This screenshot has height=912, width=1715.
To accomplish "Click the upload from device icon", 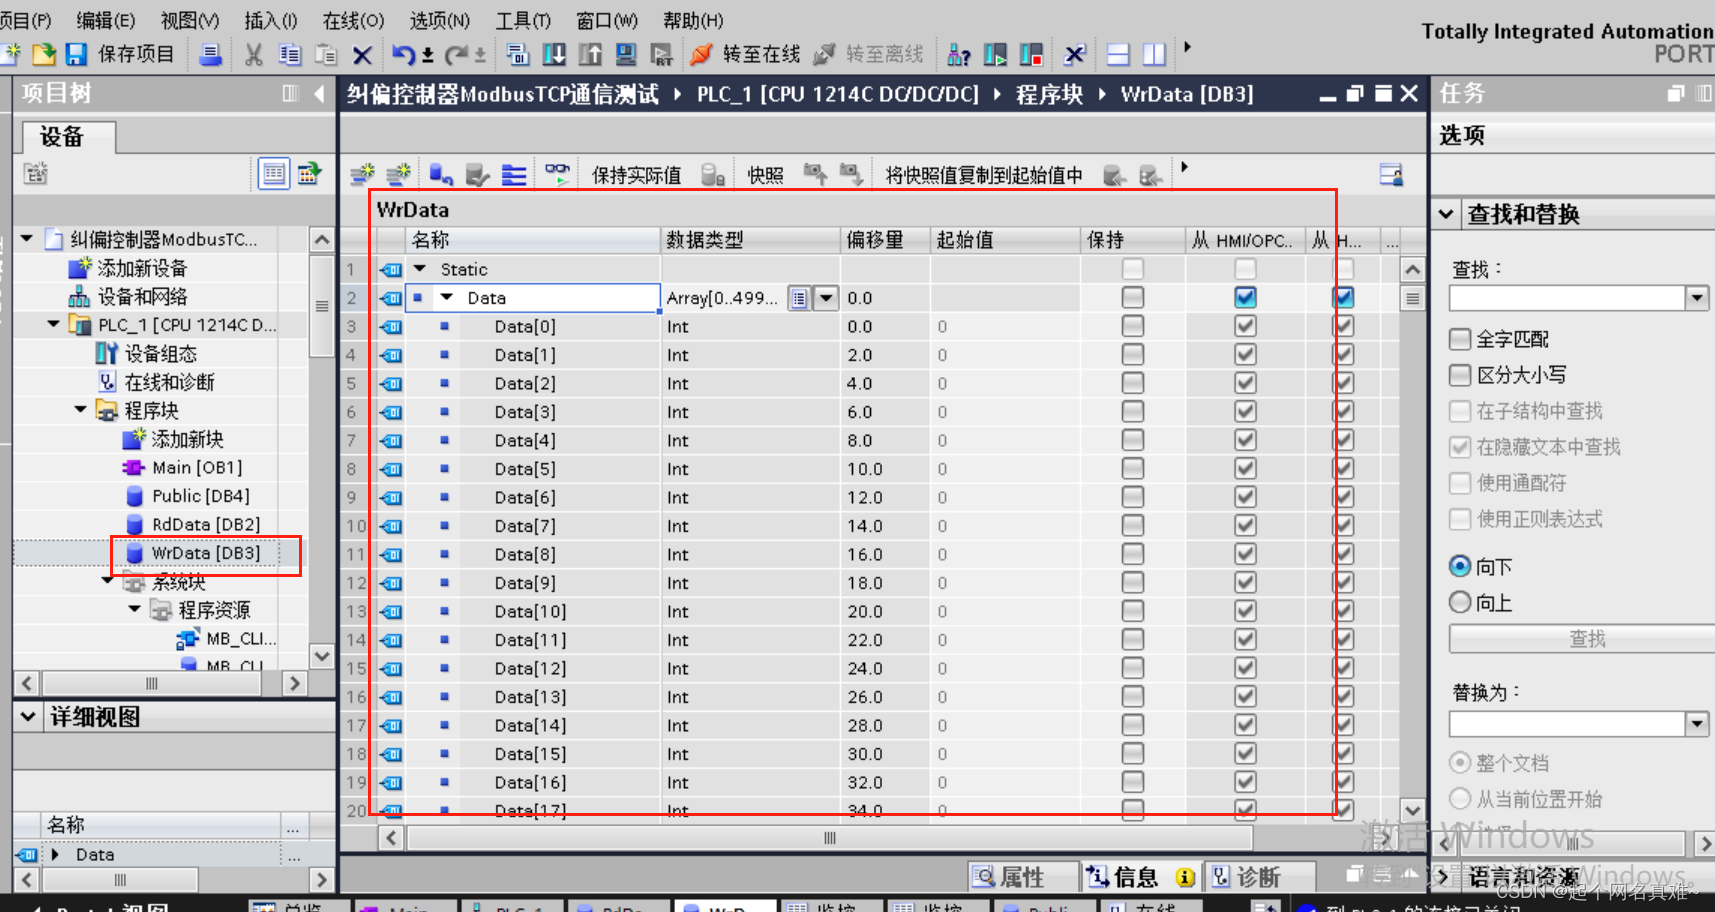I will pos(590,54).
